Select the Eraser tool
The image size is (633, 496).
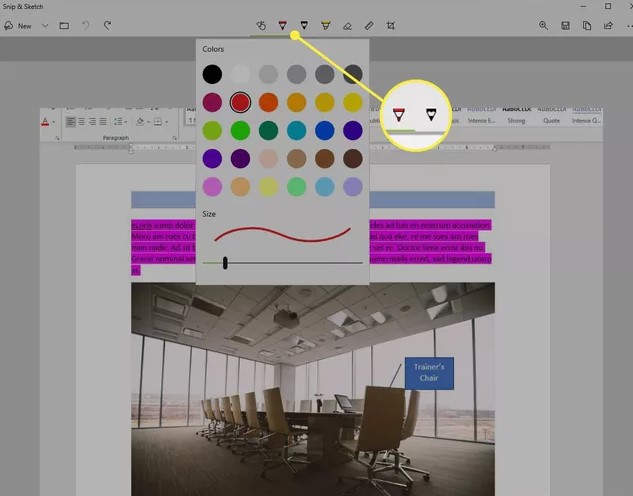[347, 26]
